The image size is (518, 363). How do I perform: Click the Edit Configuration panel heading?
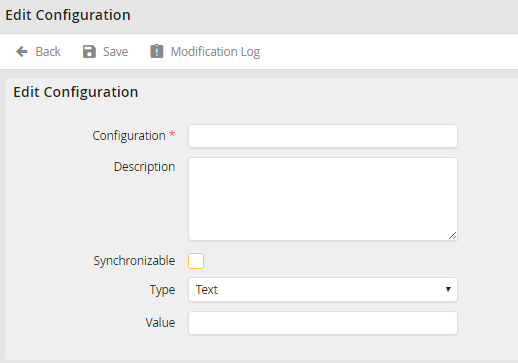pos(76,92)
